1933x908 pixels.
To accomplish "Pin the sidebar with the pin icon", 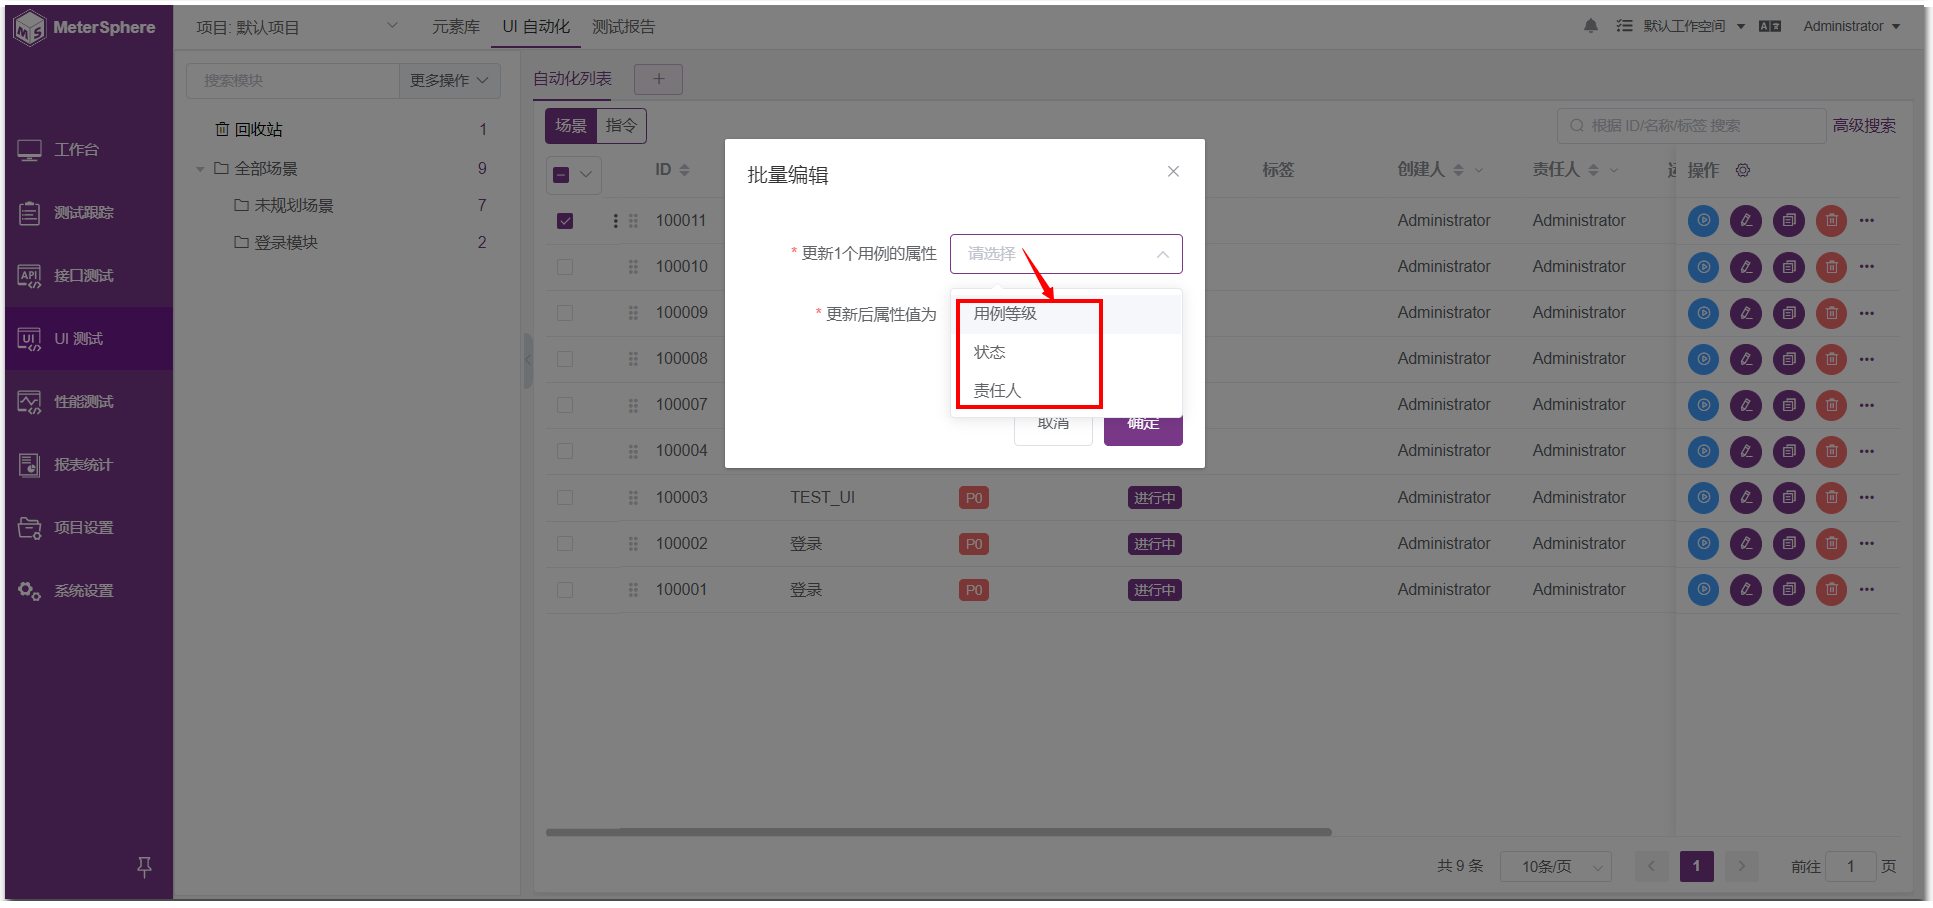I will click(x=144, y=867).
